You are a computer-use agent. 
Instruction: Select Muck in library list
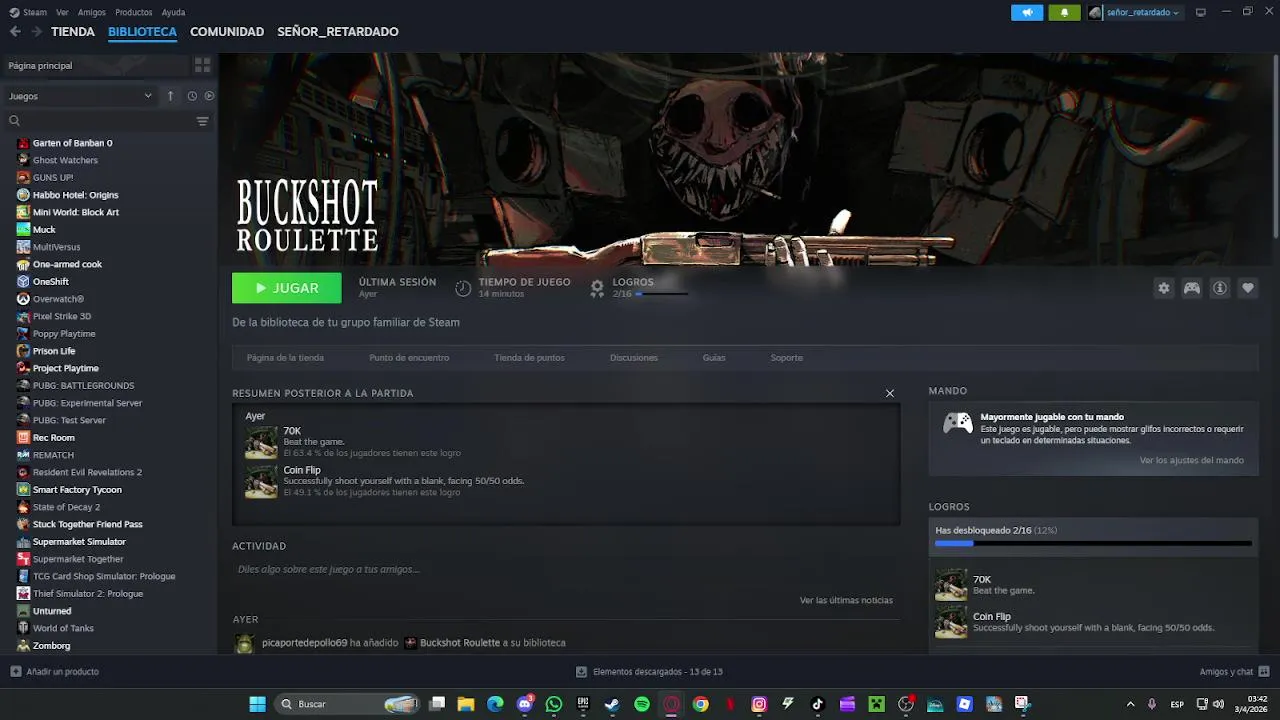(x=44, y=230)
